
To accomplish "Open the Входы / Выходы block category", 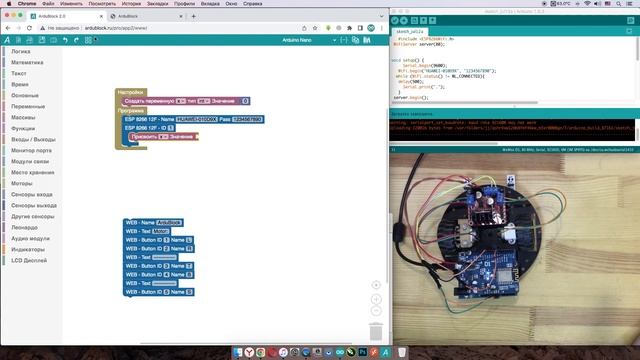I will point(33,140).
